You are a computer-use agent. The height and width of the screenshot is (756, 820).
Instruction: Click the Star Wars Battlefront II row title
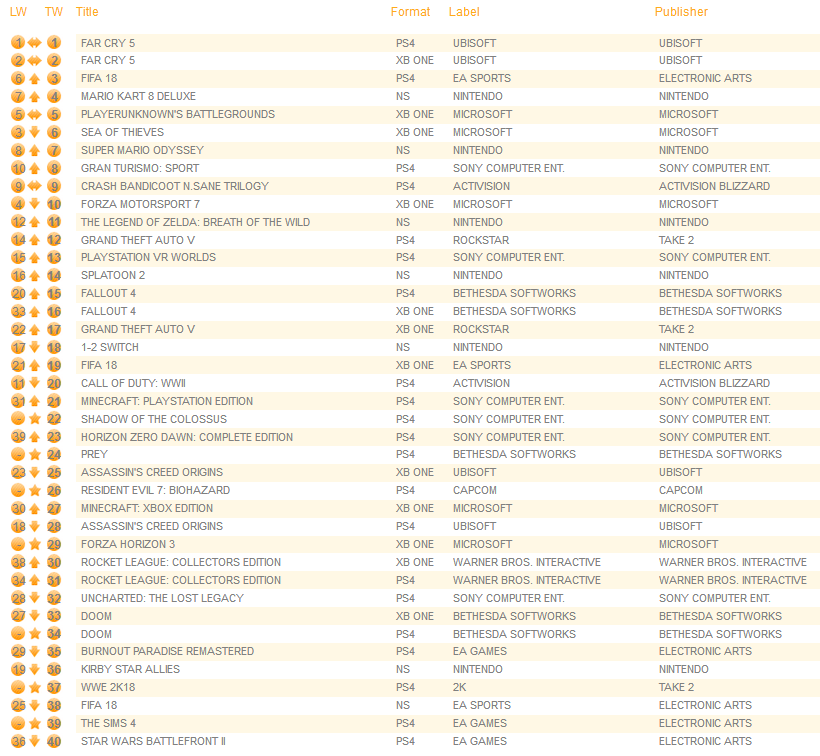[153, 742]
